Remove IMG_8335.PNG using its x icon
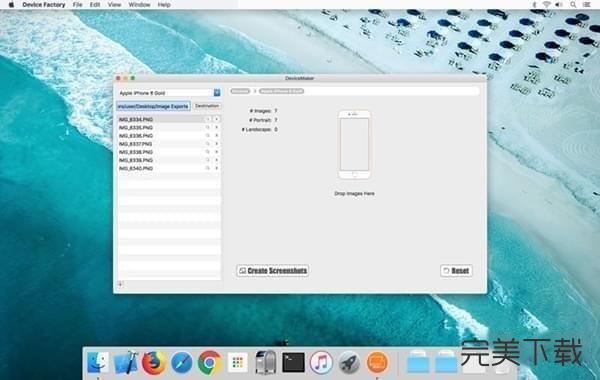600x380 pixels. point(217,127)
